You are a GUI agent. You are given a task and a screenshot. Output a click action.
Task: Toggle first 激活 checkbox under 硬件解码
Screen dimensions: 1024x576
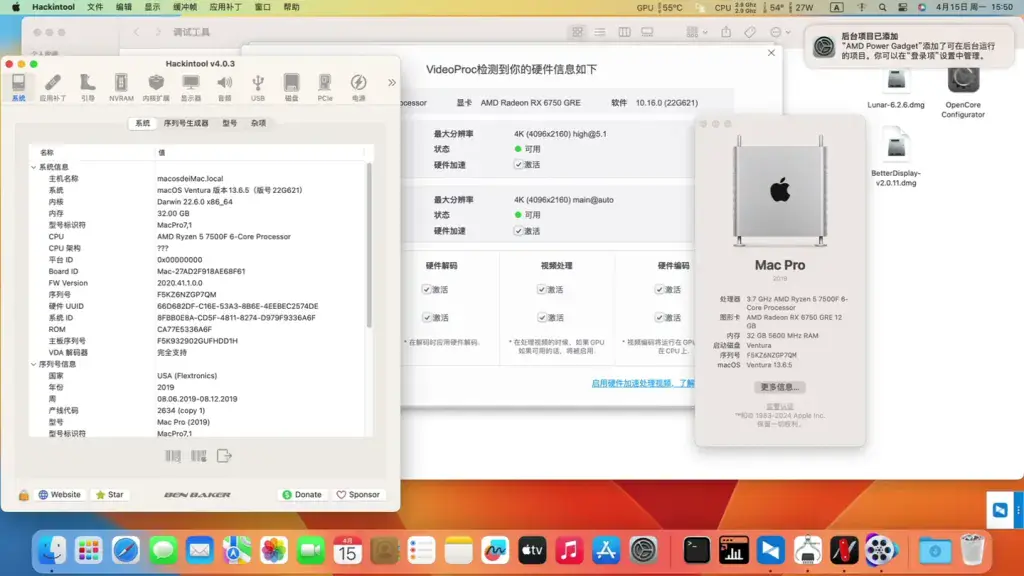(426, 289)
